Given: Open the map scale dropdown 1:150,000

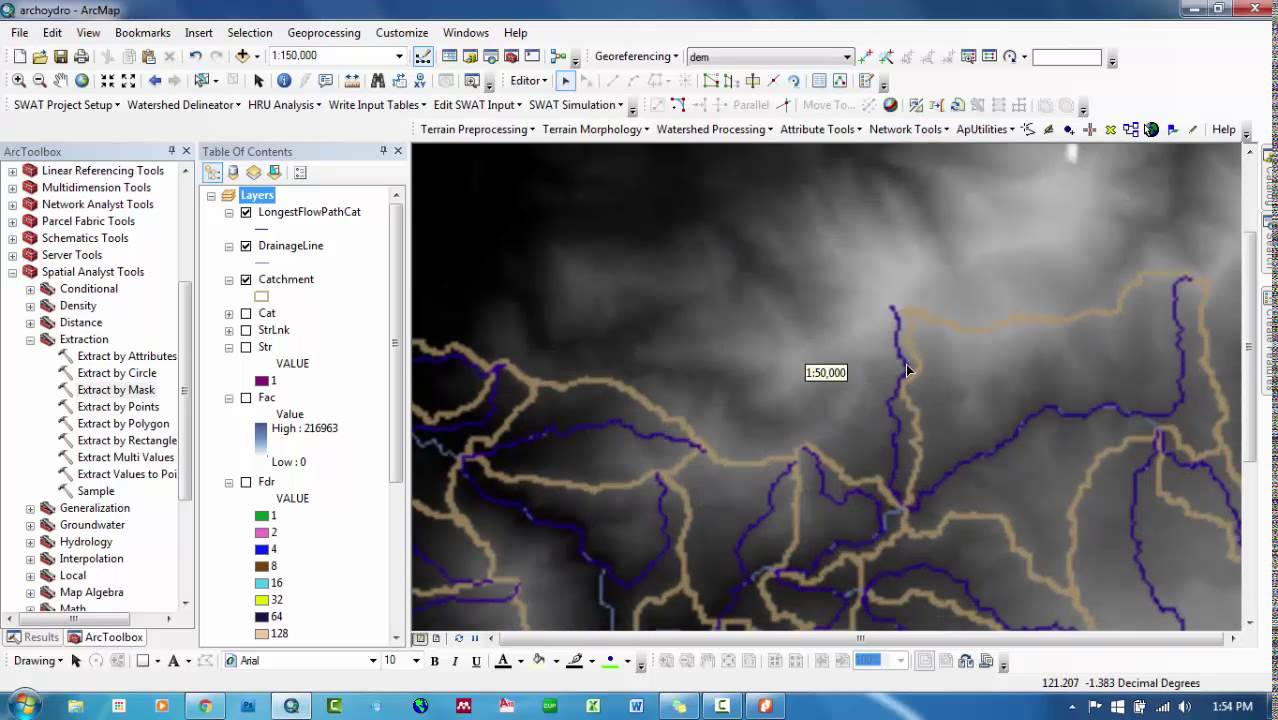Looking at the screenshot, I should 399,56.
